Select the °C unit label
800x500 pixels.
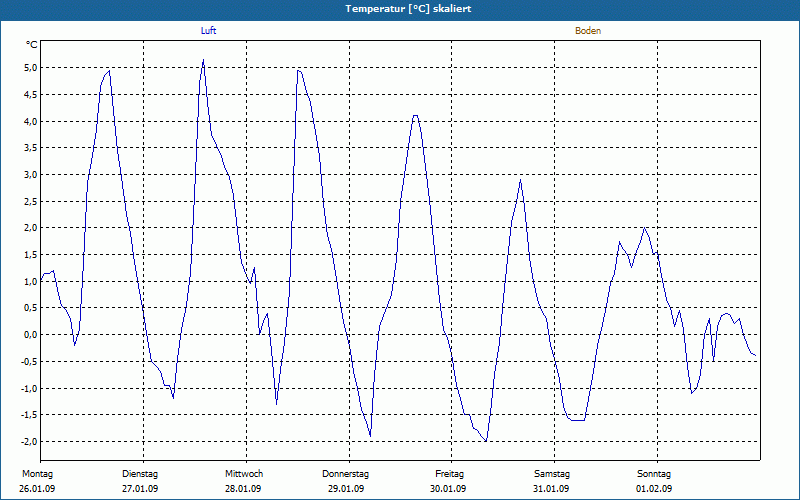[x=32, y=45]
